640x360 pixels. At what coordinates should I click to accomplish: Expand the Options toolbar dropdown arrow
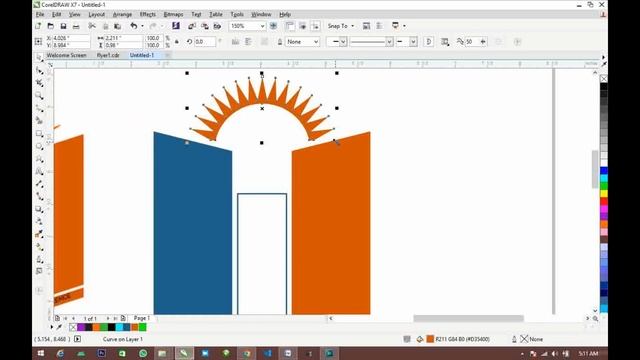click(x=404, y=26)
